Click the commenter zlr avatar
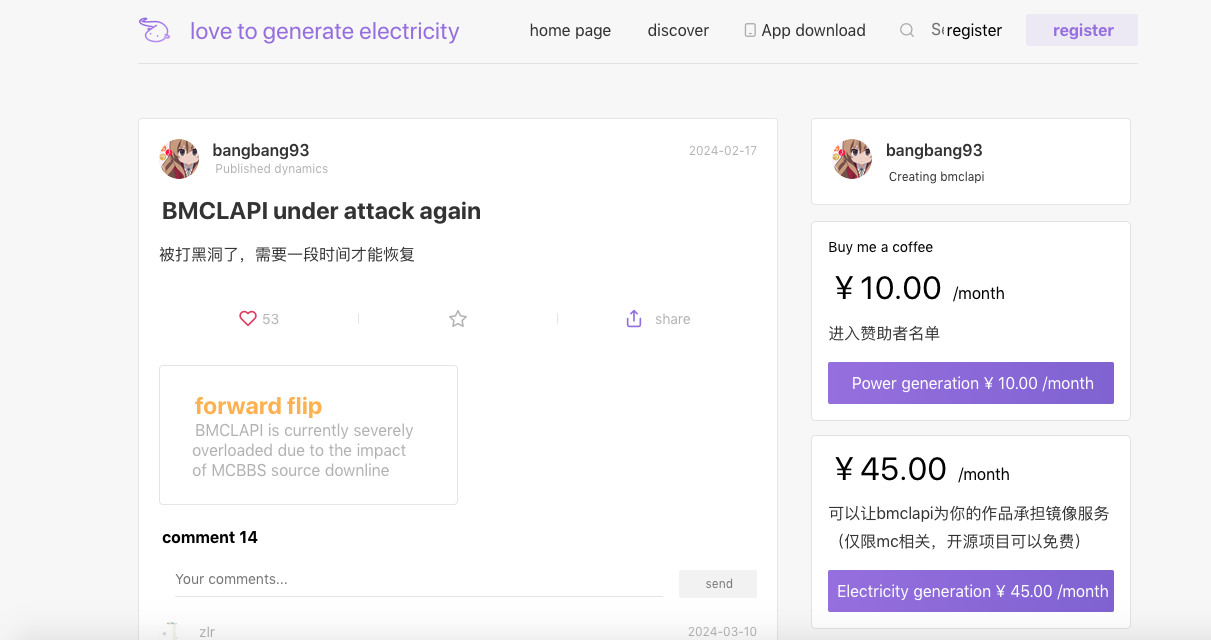 [x=171, y=631]
